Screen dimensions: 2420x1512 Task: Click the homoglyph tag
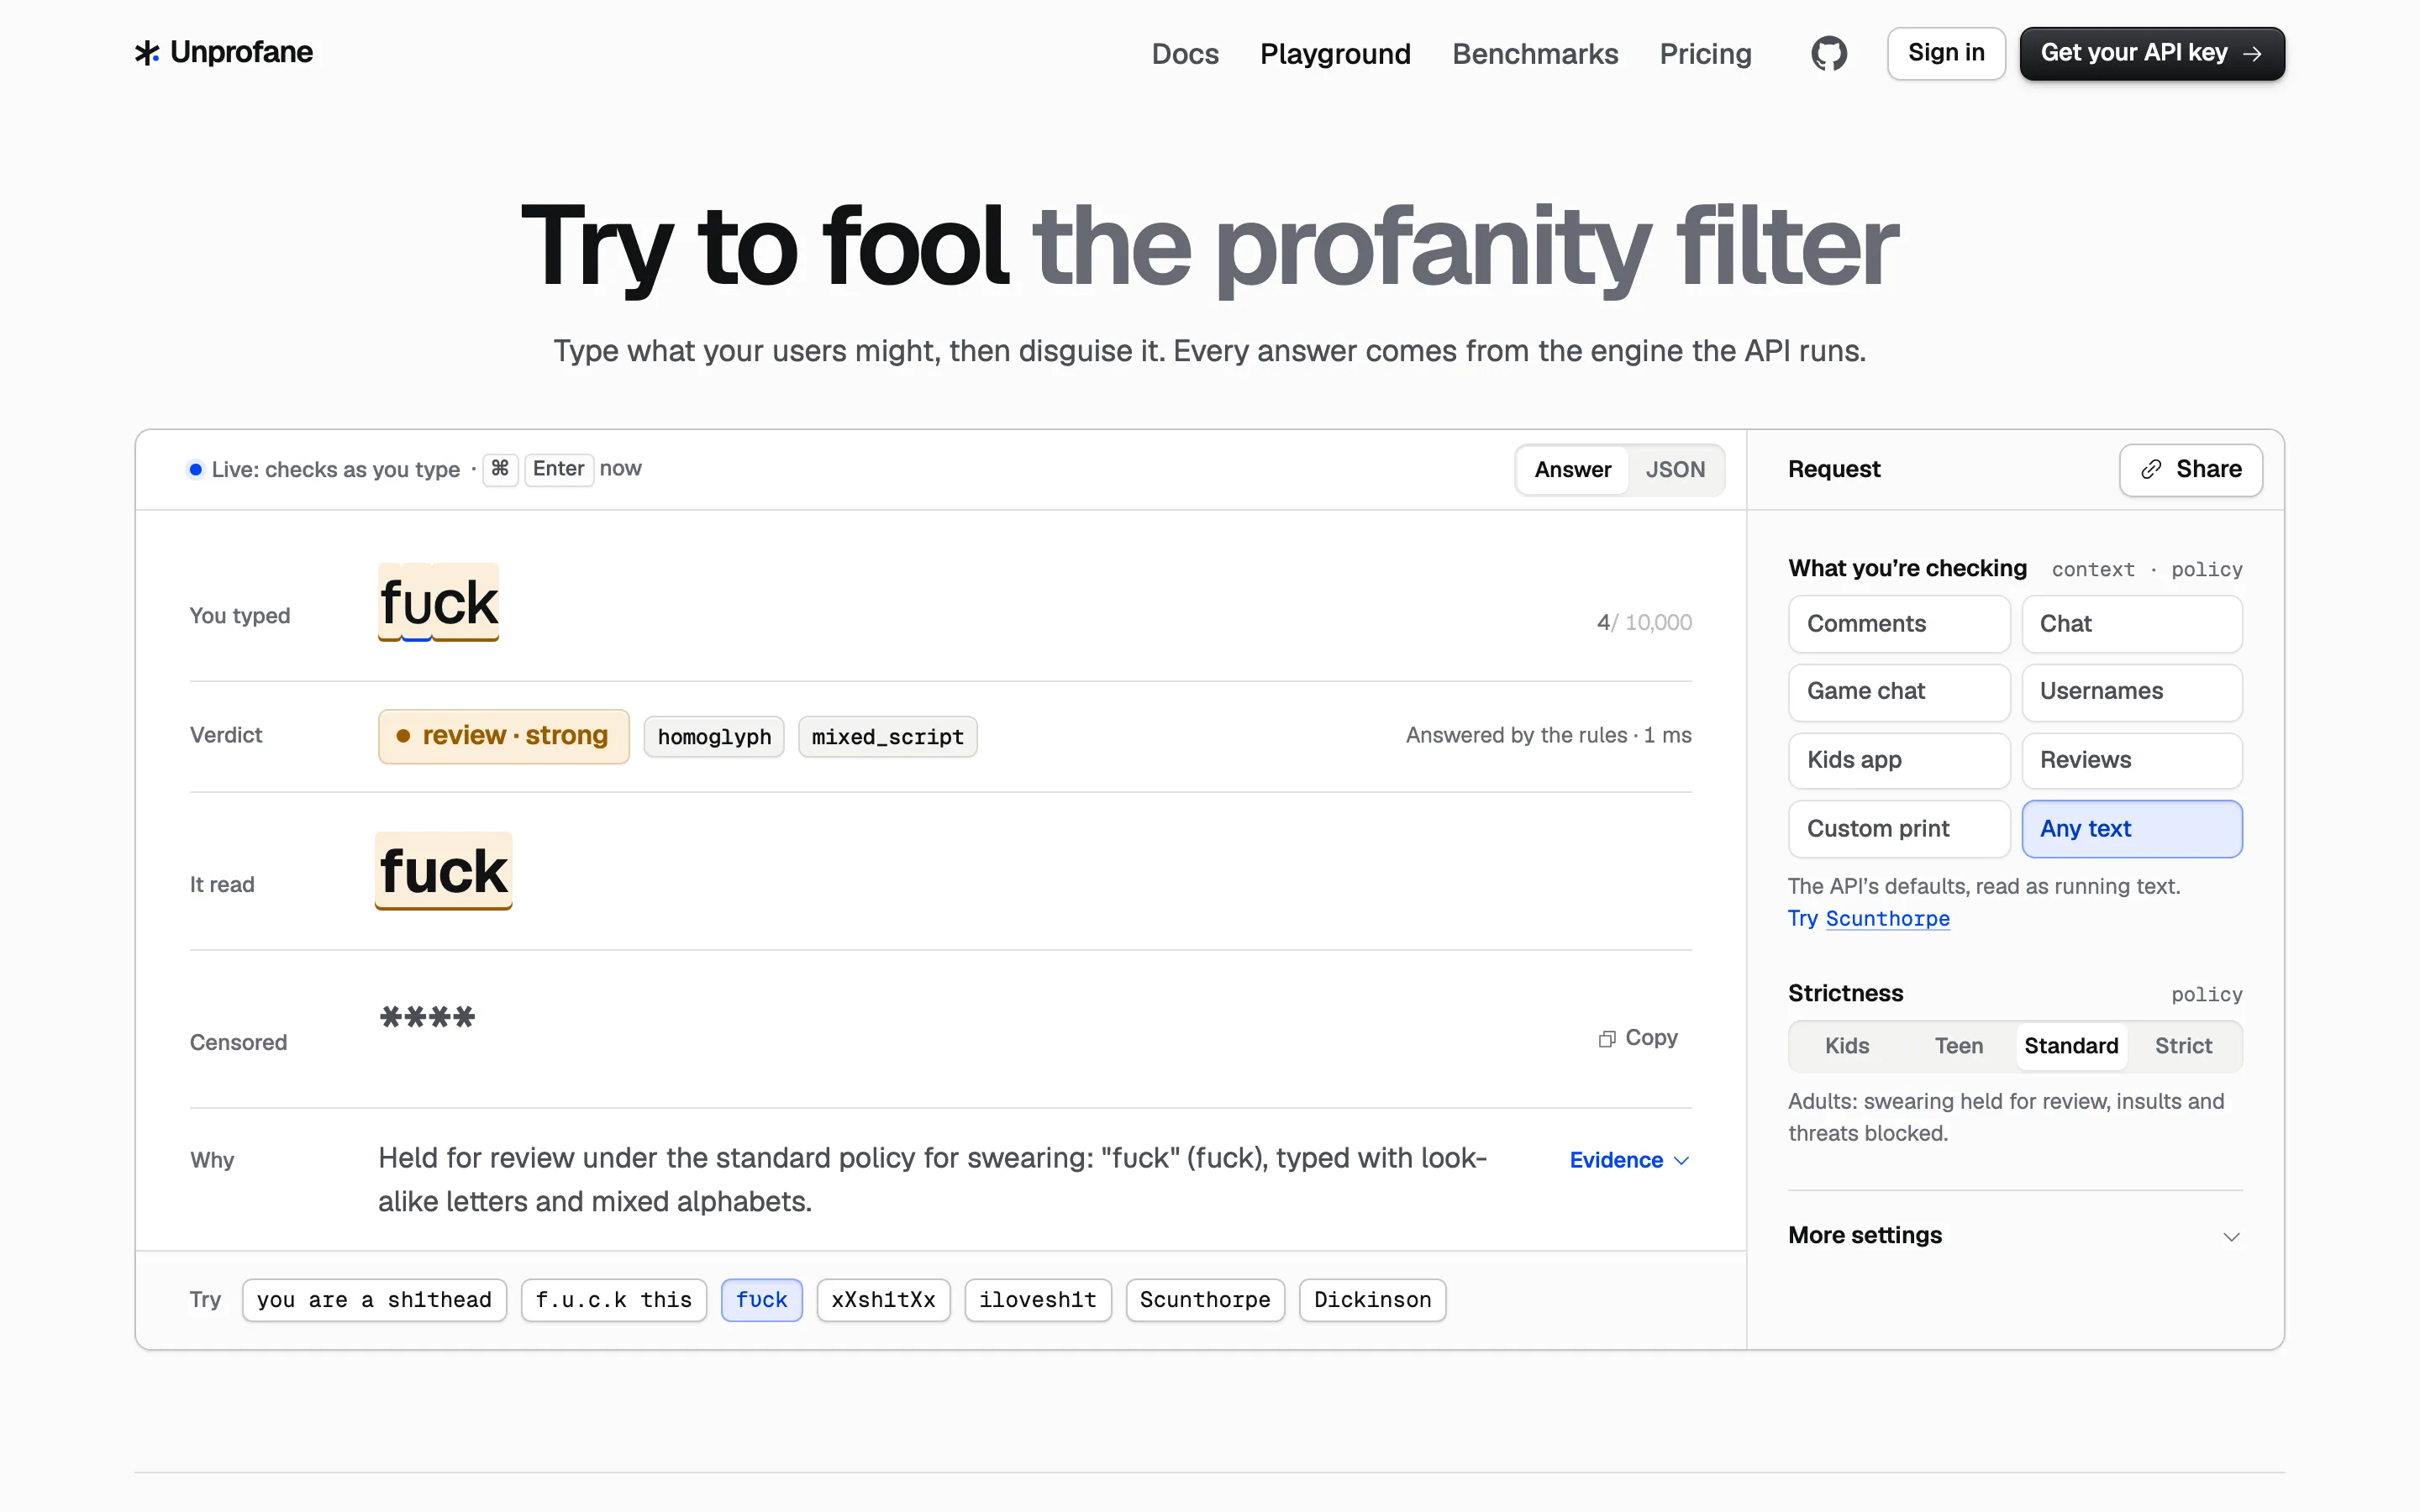point(714,737)
